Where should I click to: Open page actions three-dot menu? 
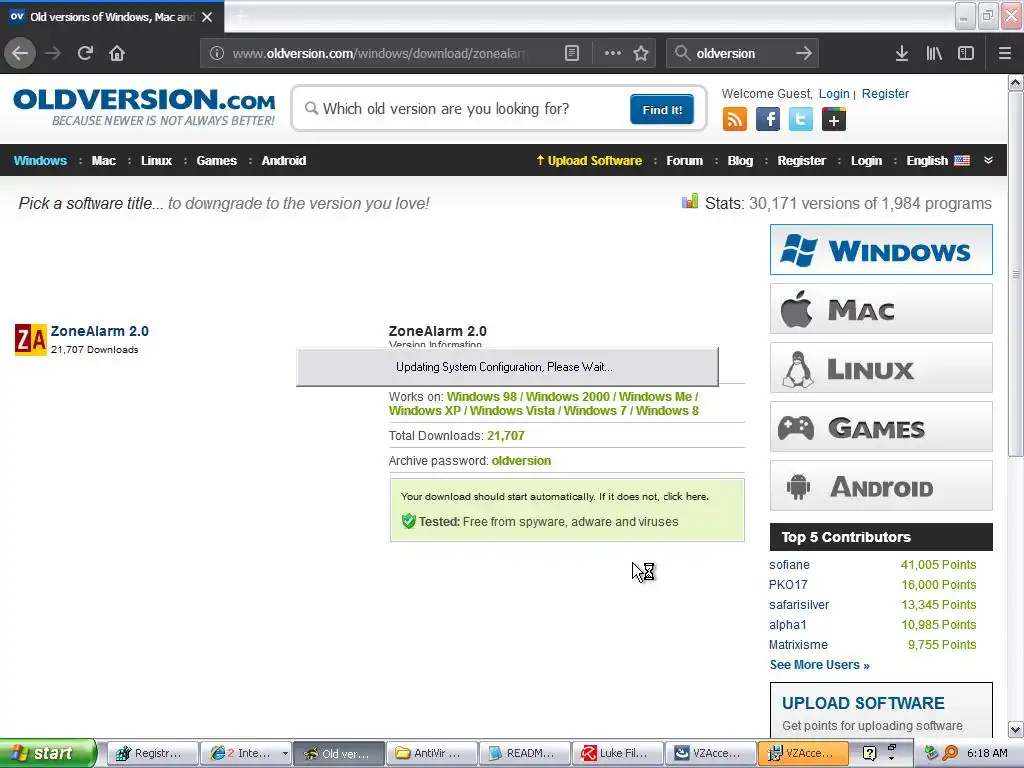coord(613,53)
